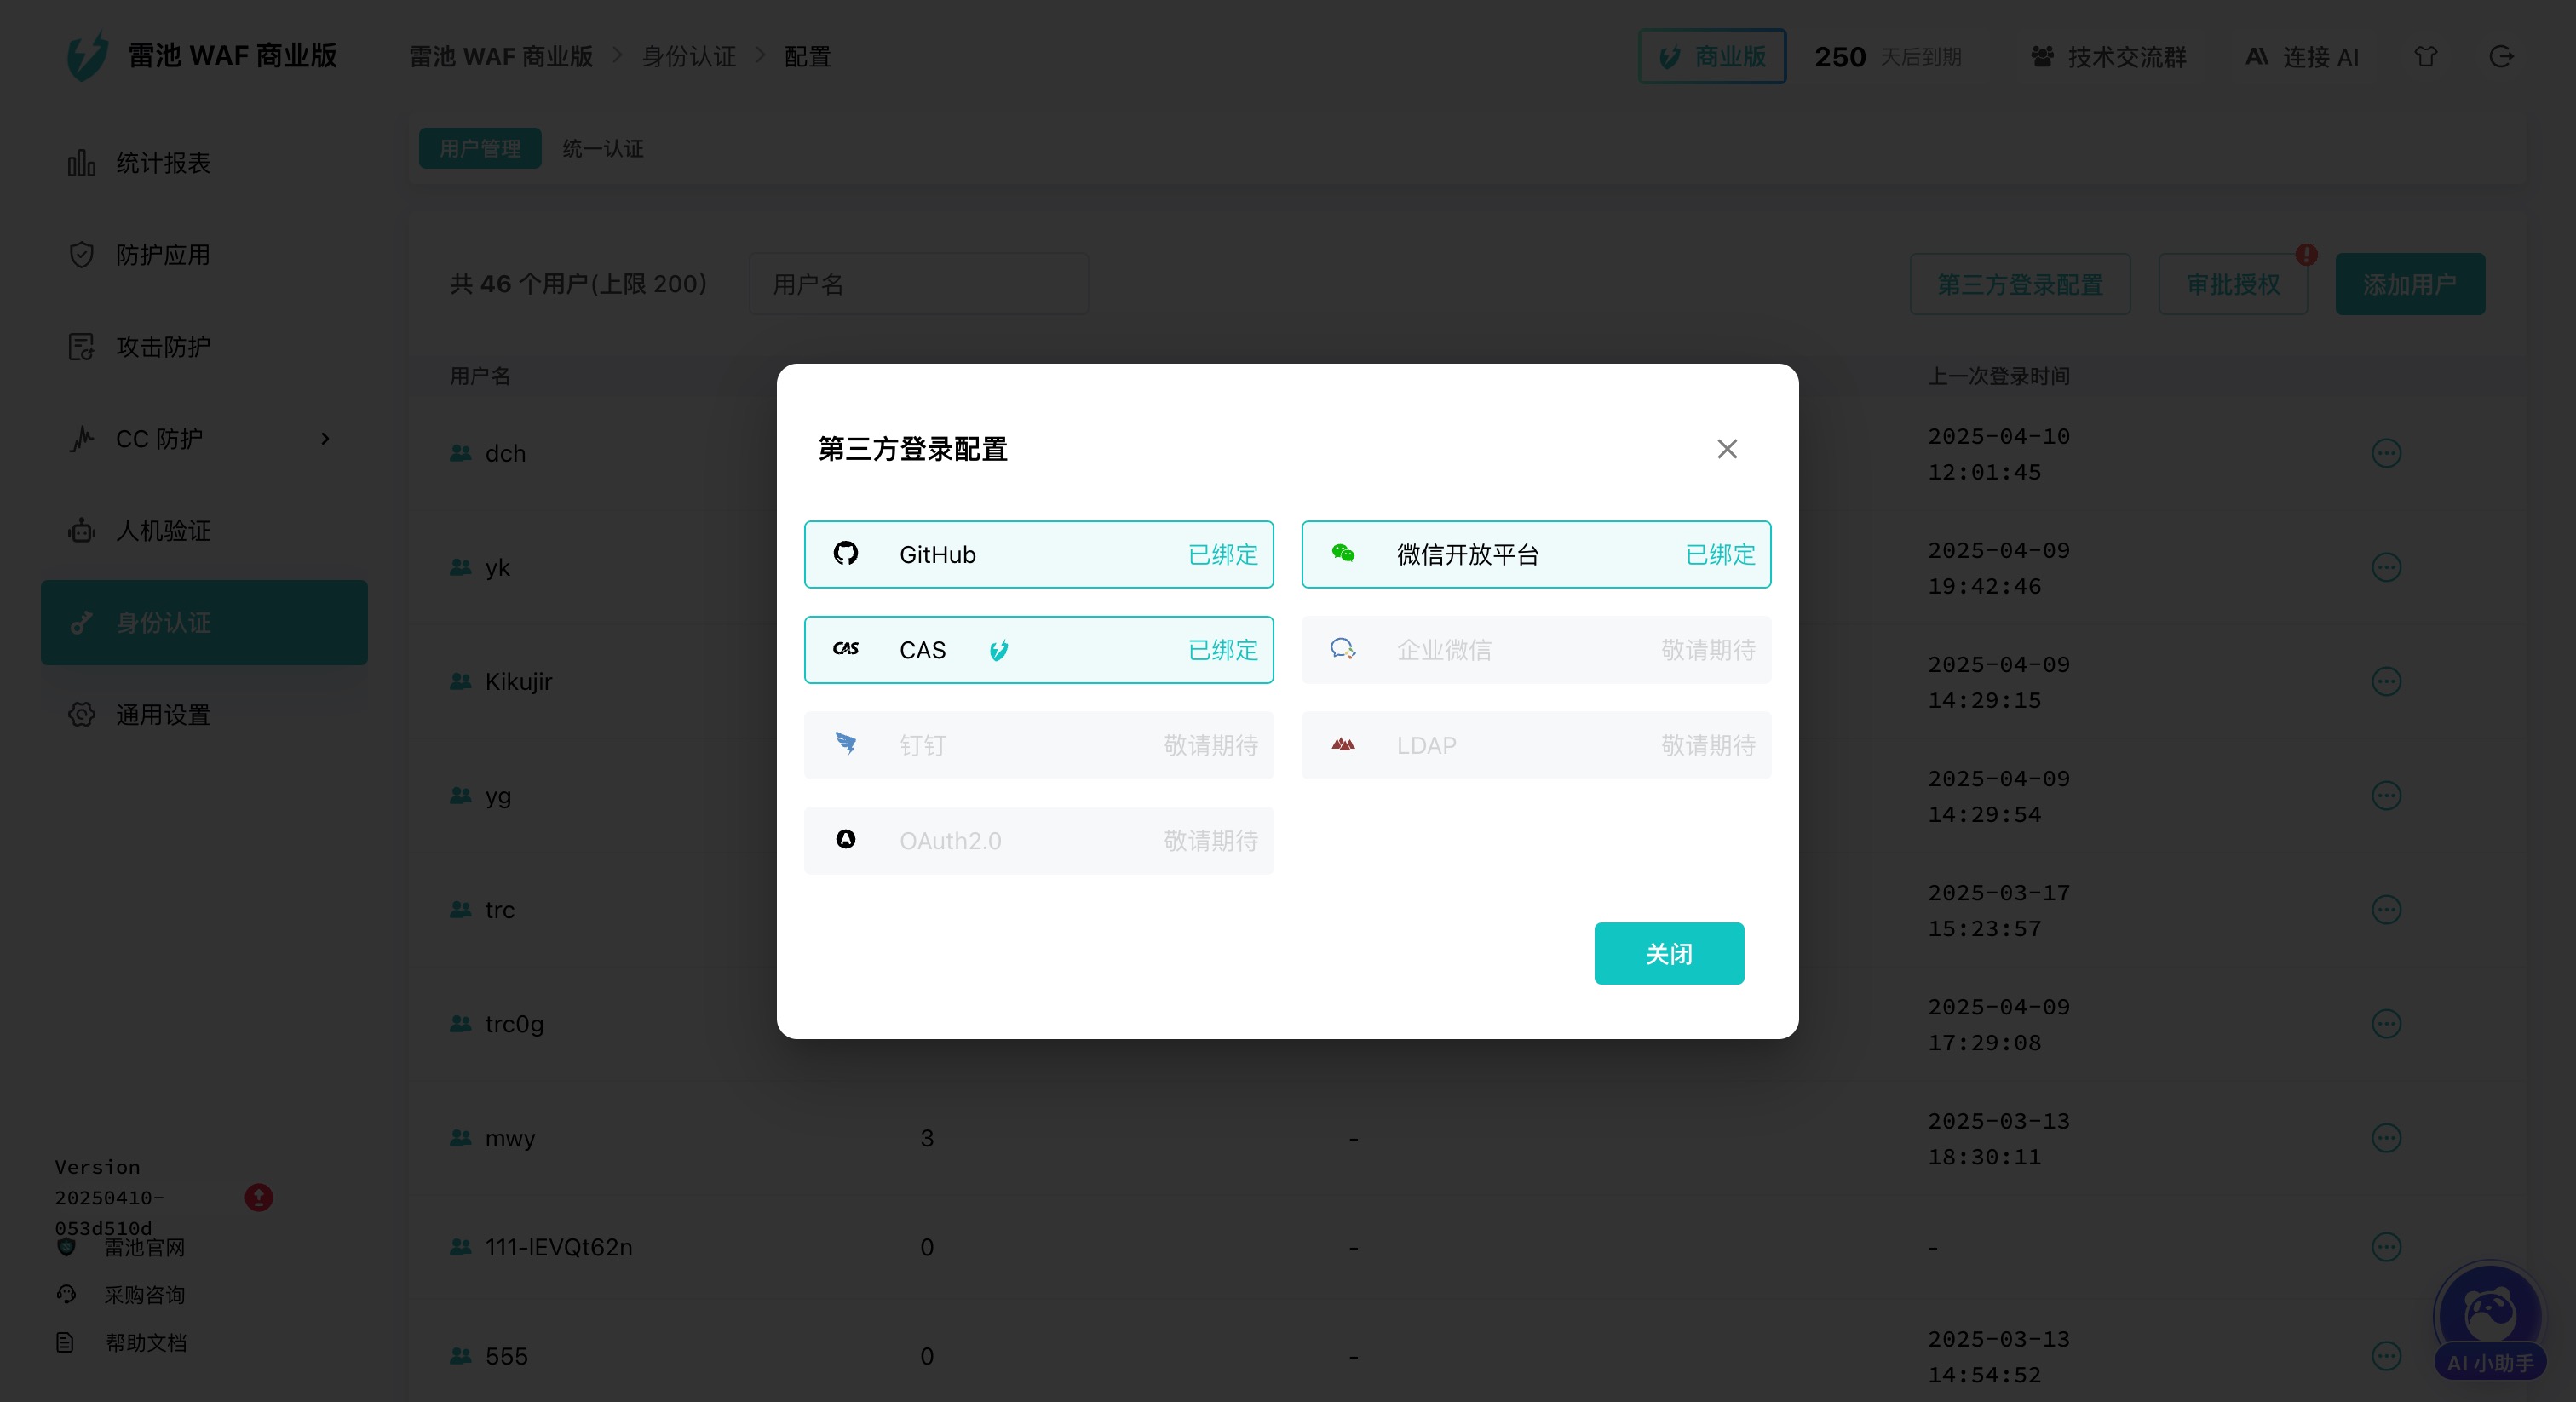Open the 技术交流群 link
Image resolution: width=2576 pixels, height=1402 pixels.
pyautogui.click(x=2109, y=57)
